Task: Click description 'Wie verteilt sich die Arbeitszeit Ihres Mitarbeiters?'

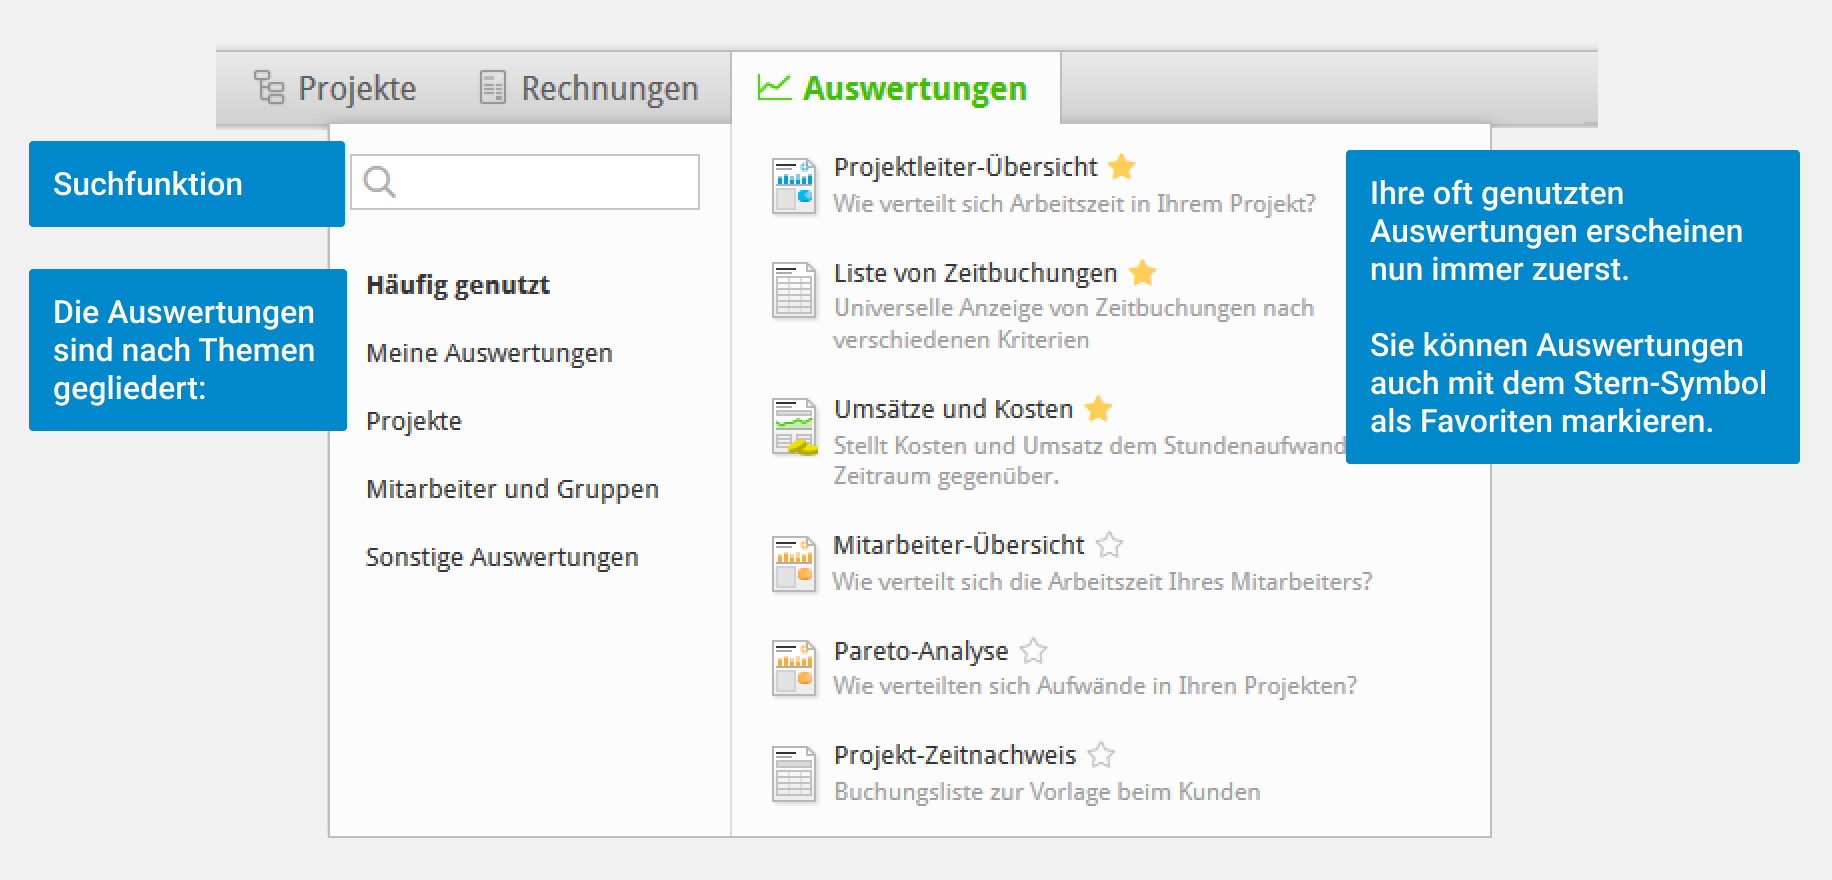Action: pos(1103,582)
